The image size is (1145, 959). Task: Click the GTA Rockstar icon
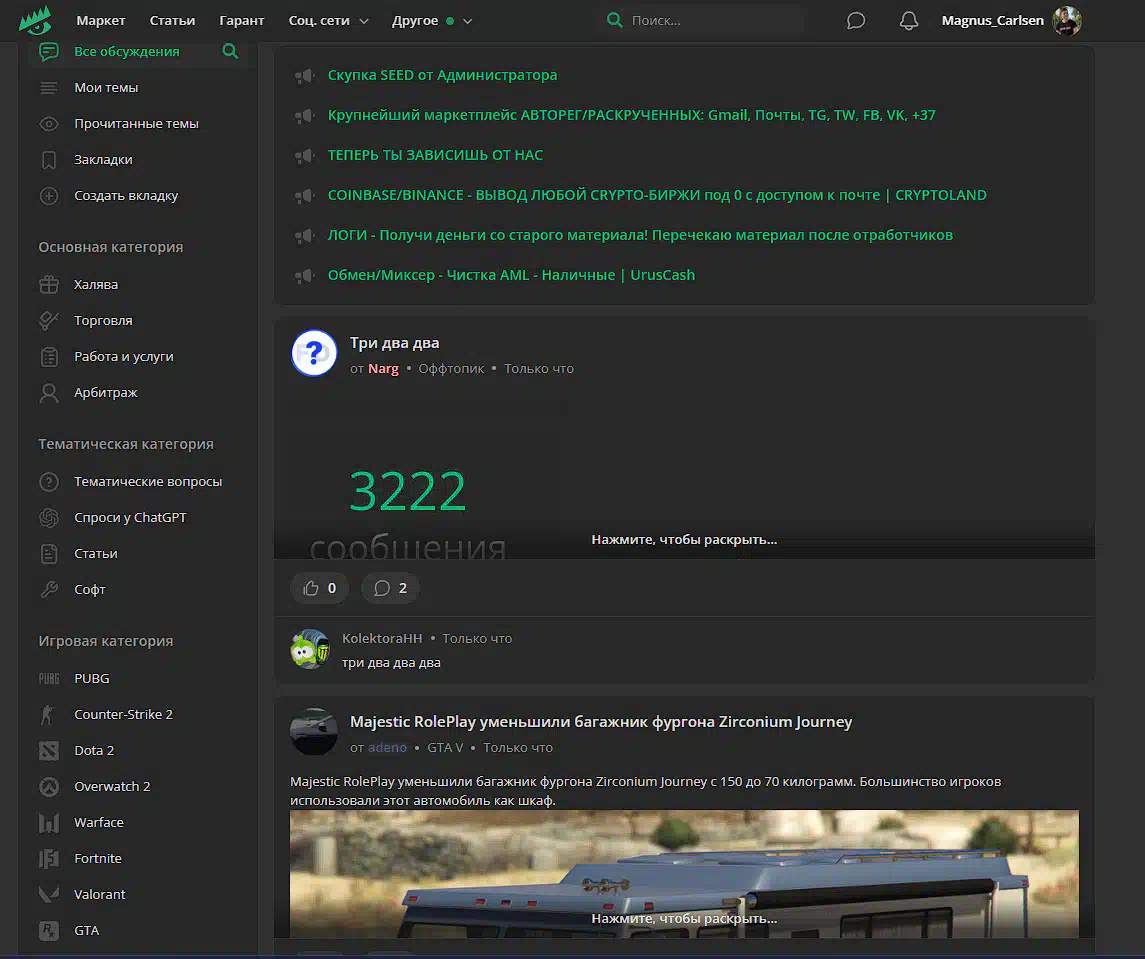click(x=49, y=931)
